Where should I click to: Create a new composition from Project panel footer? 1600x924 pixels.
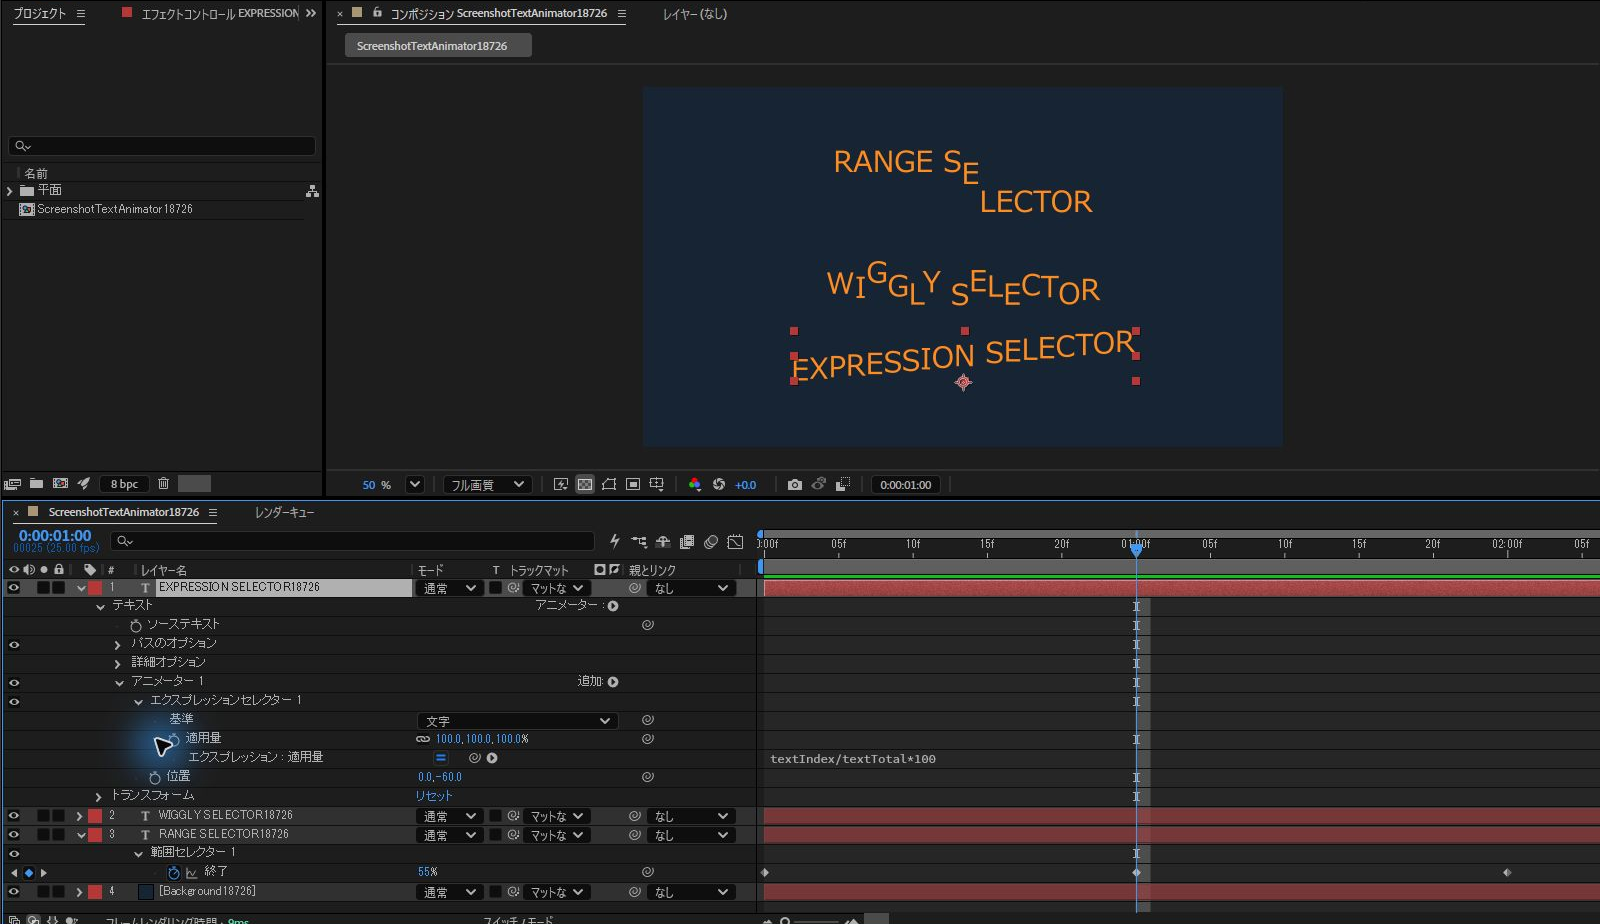coord(60,484)
